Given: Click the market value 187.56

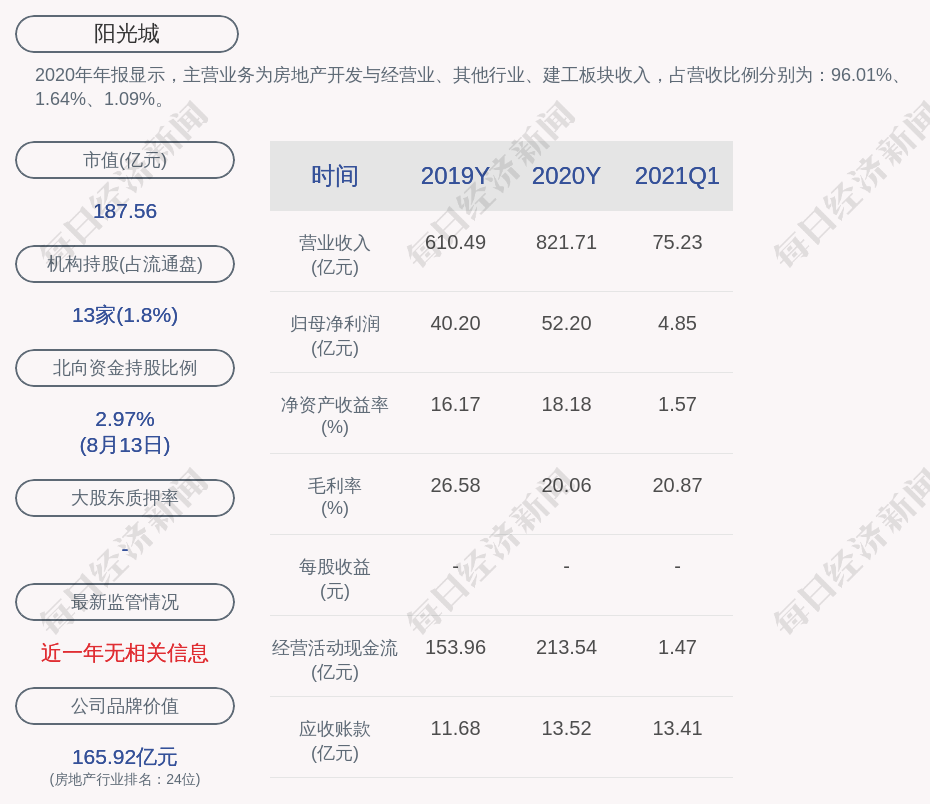Looking at the screenshot, I should pos(125,211).
